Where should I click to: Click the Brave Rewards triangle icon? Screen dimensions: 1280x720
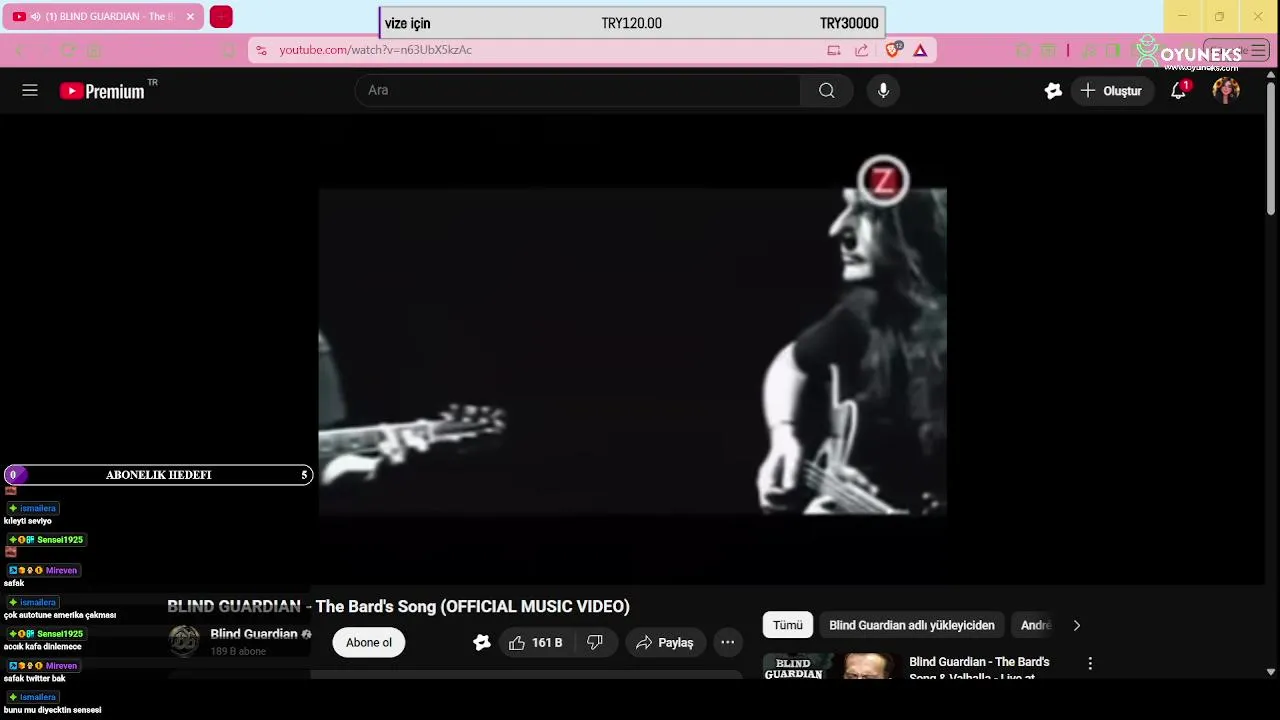(920, 50)
